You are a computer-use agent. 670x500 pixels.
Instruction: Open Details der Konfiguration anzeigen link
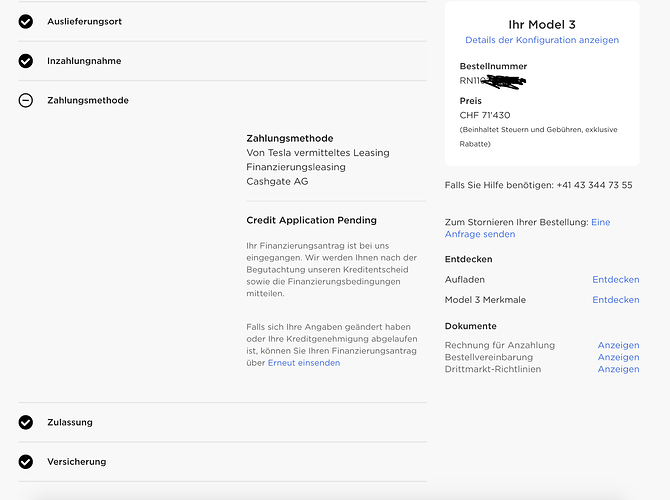pyautogui.click(x=542, y=40)
